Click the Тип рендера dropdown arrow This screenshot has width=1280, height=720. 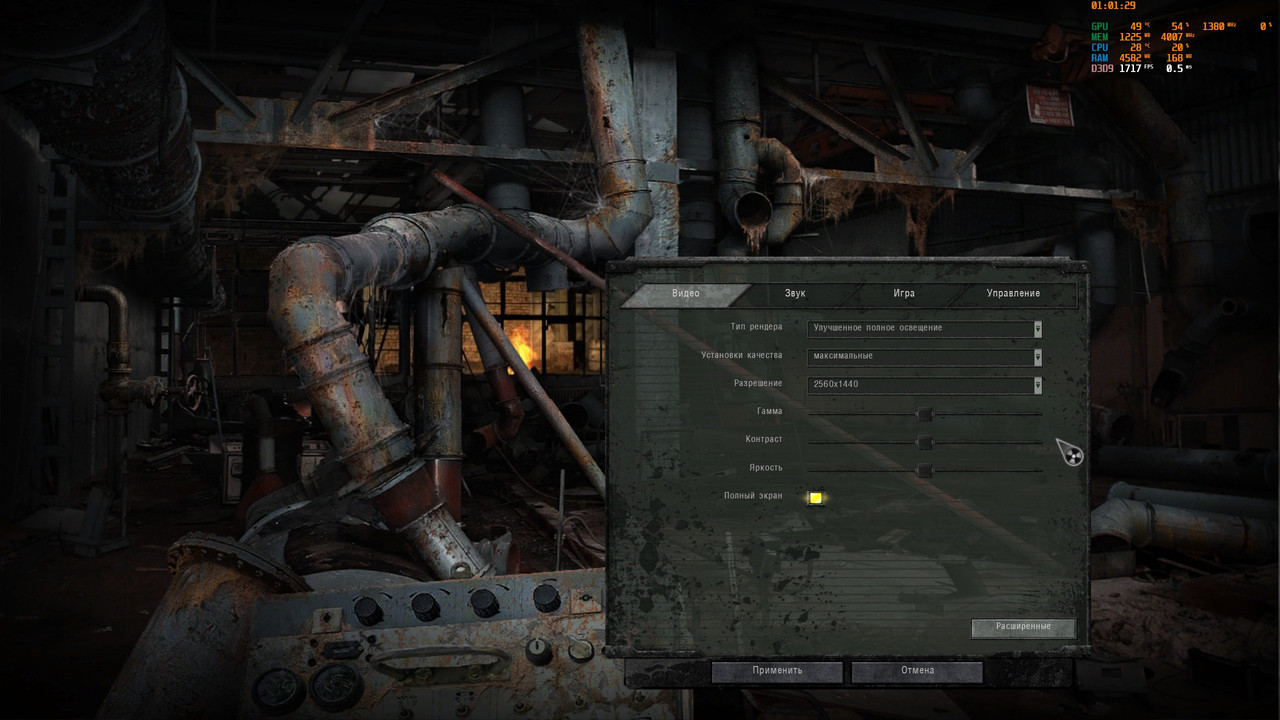[1037, 329]
